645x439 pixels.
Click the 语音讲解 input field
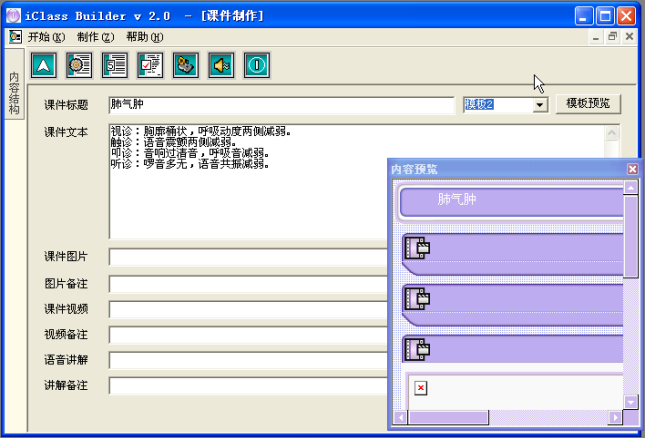pos(248,360)
